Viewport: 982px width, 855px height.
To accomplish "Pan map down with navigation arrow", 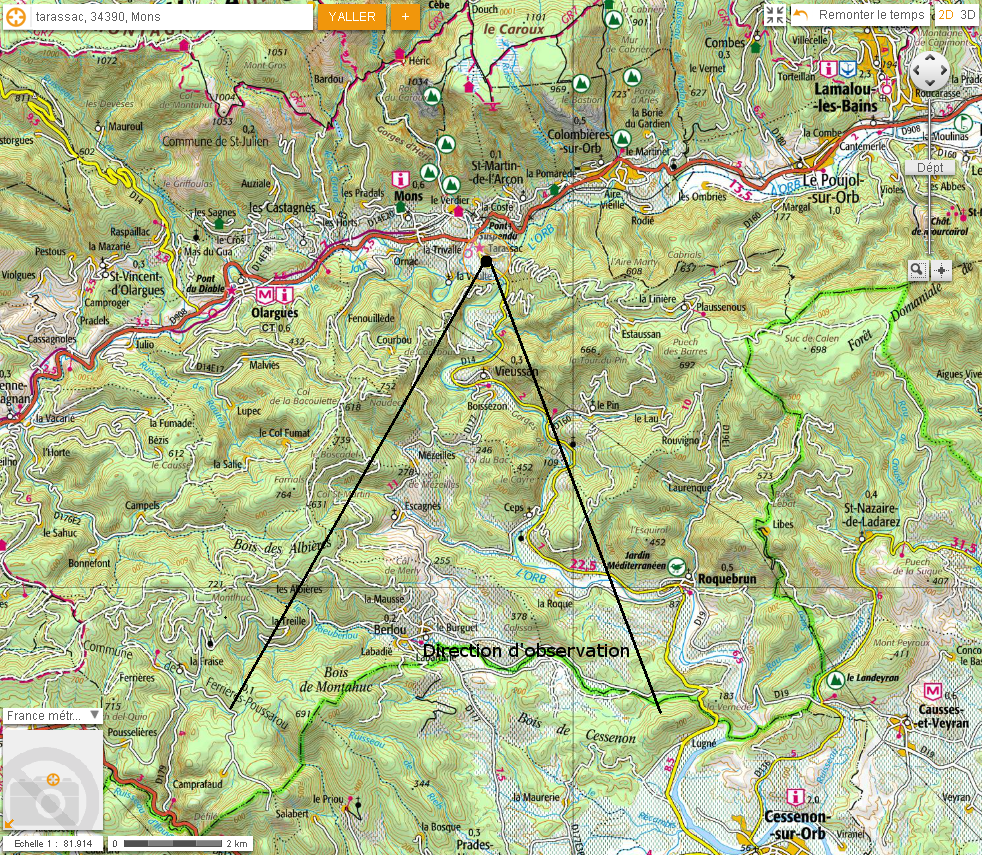I will [x=930, y=83].
